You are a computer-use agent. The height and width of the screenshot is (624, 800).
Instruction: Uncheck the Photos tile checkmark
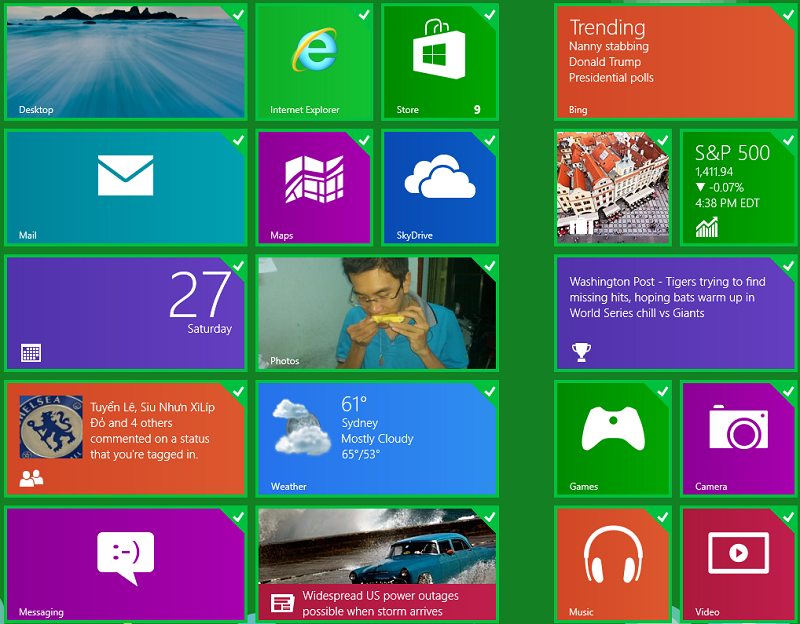pos(489,266)
